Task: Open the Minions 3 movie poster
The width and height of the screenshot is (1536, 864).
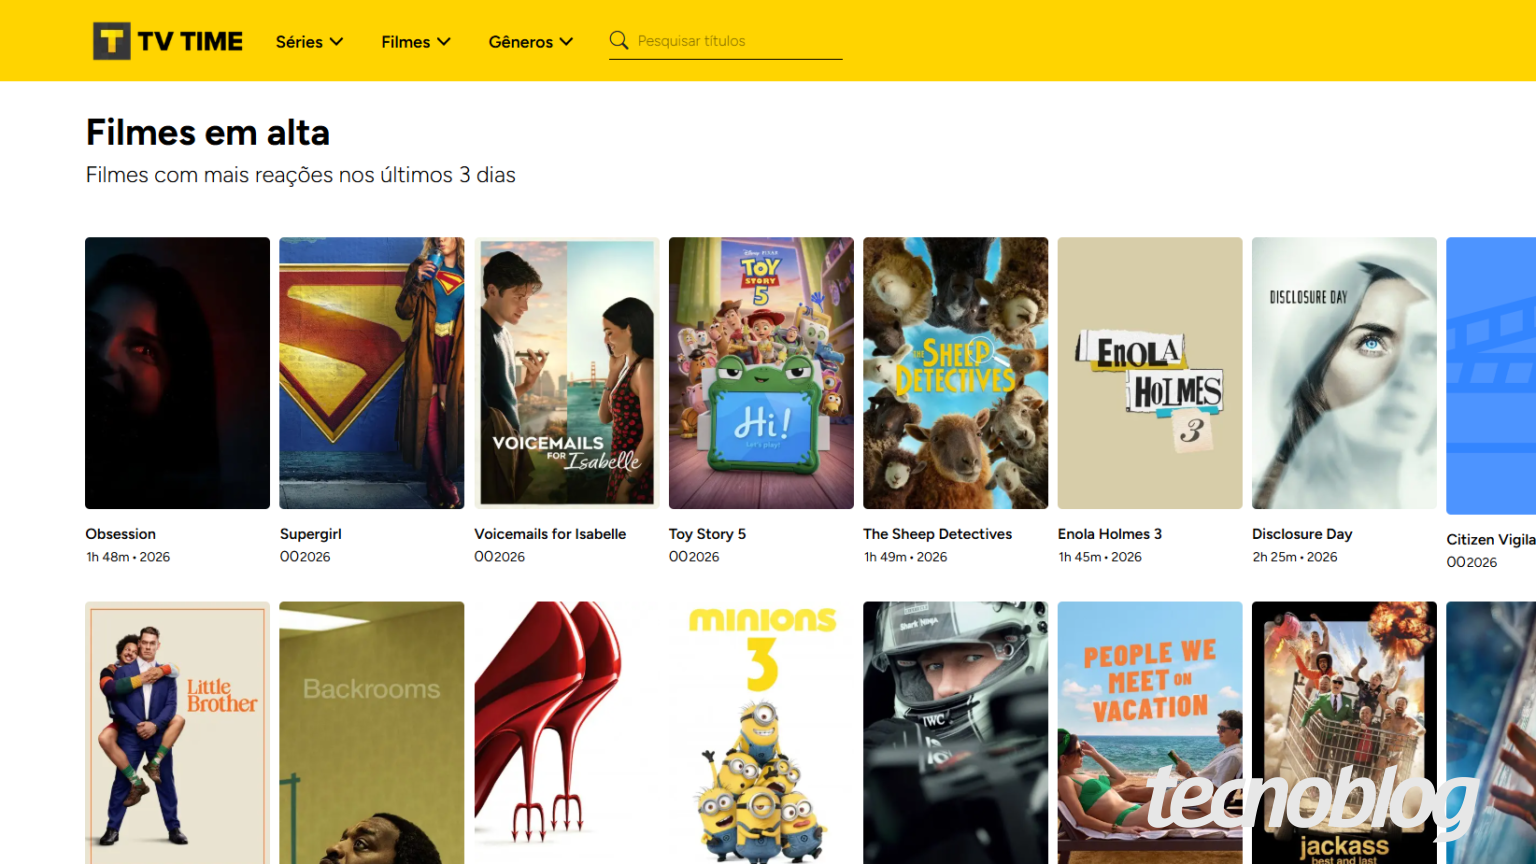Action: (x=761, y=733)
